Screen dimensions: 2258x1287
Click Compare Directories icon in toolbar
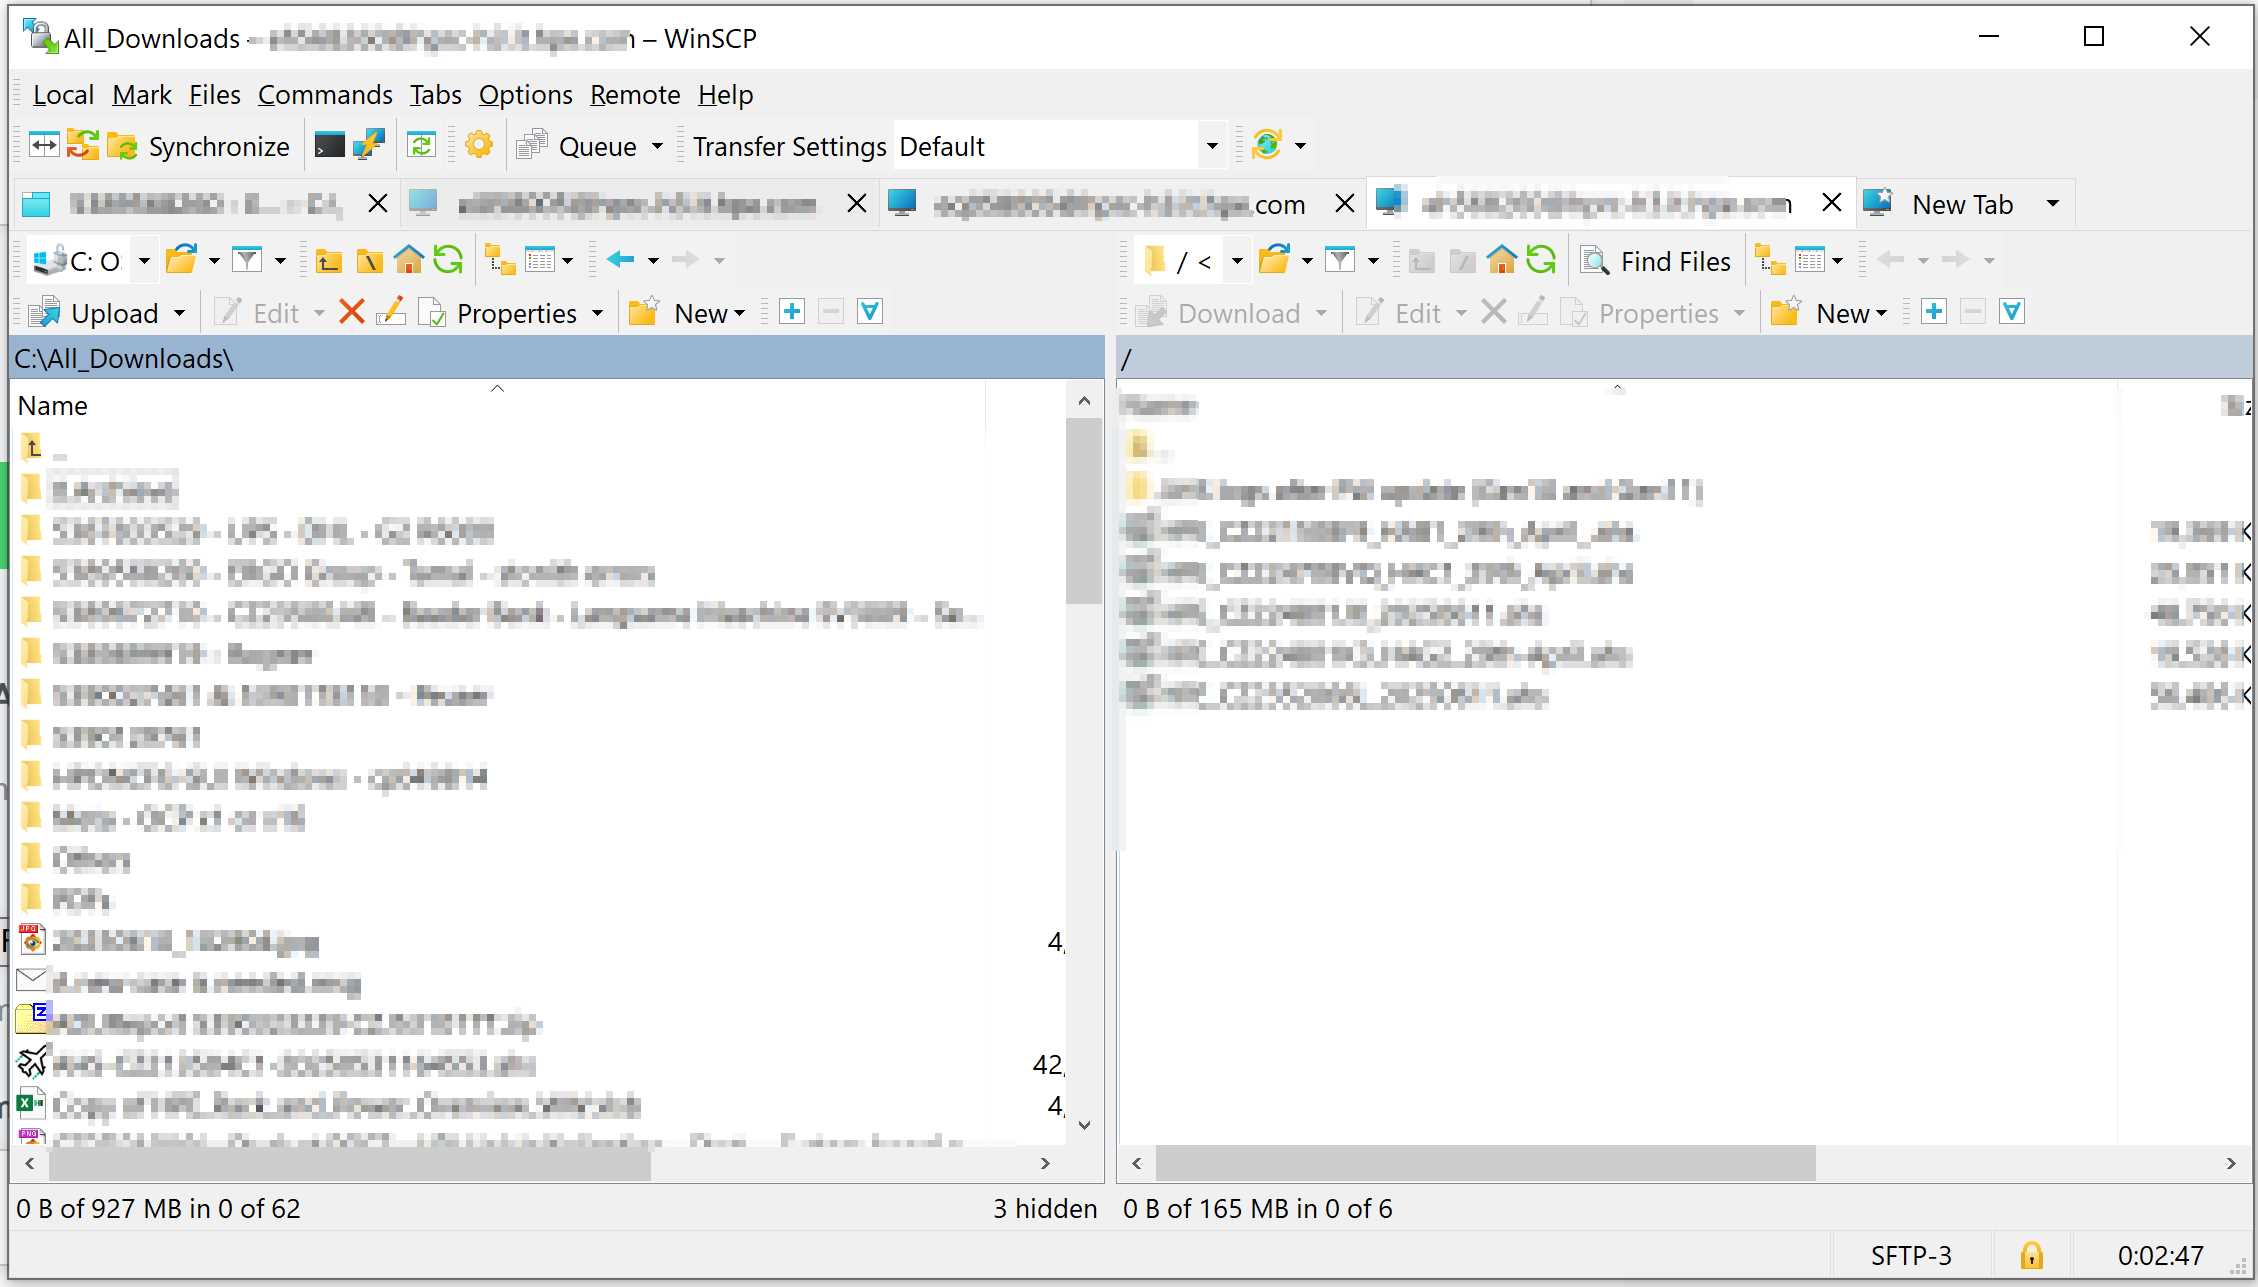(x=43, y=146)
